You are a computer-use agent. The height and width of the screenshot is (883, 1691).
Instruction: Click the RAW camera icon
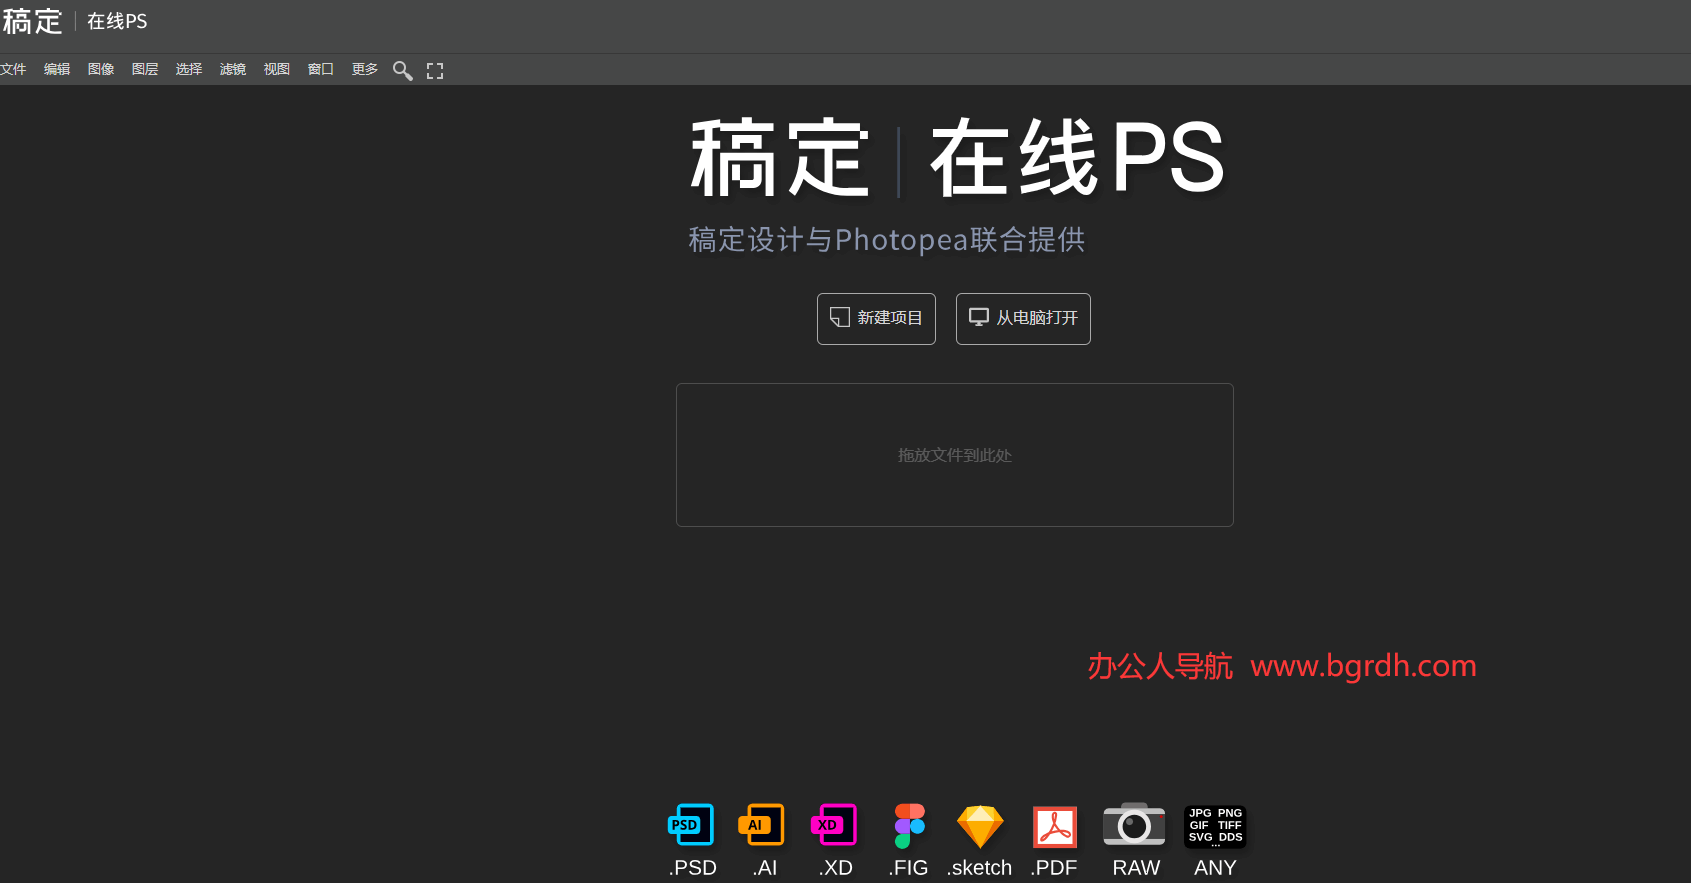(x=1134, y=826)
